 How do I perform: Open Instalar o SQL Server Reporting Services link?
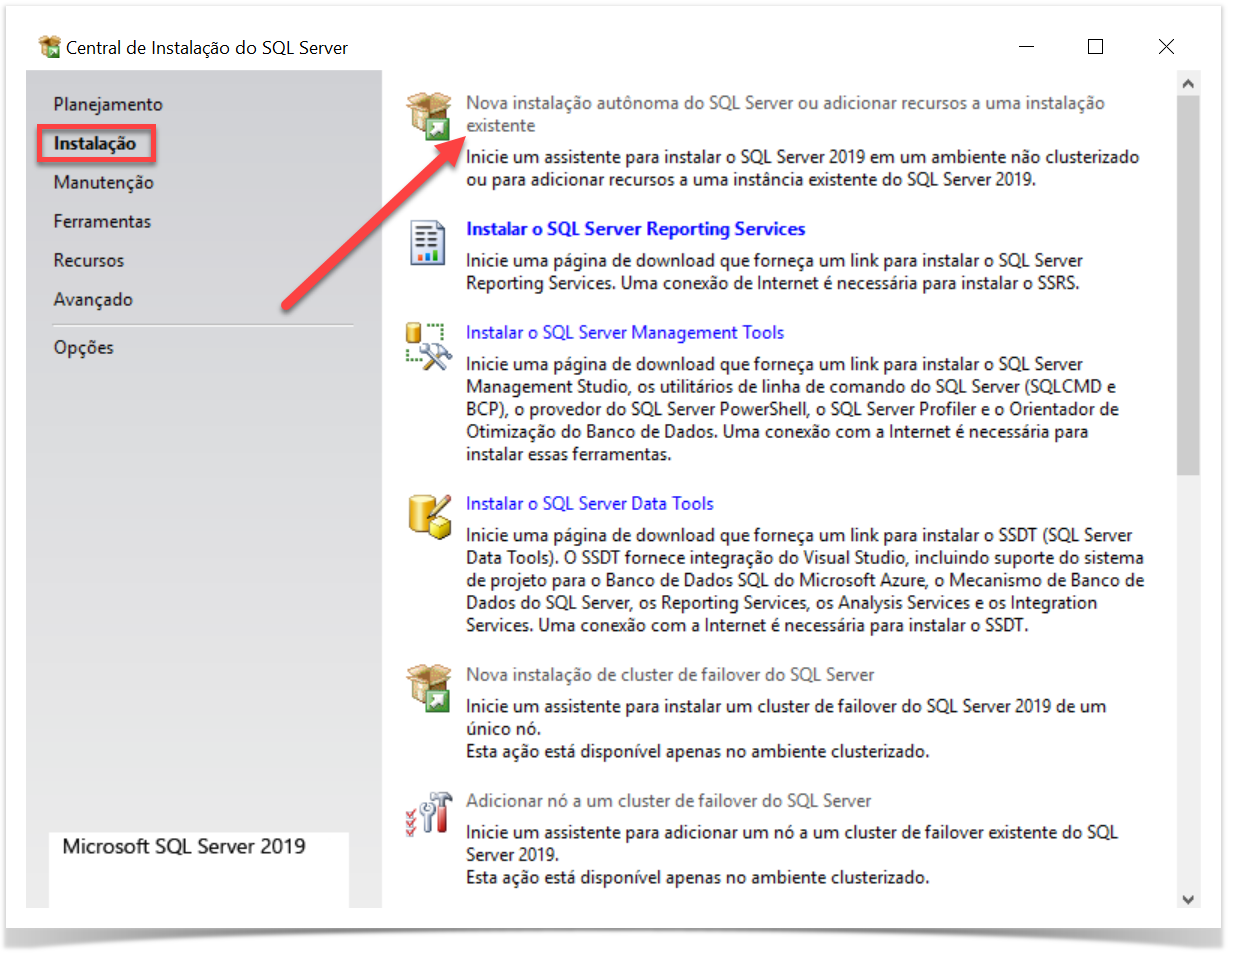635,229
